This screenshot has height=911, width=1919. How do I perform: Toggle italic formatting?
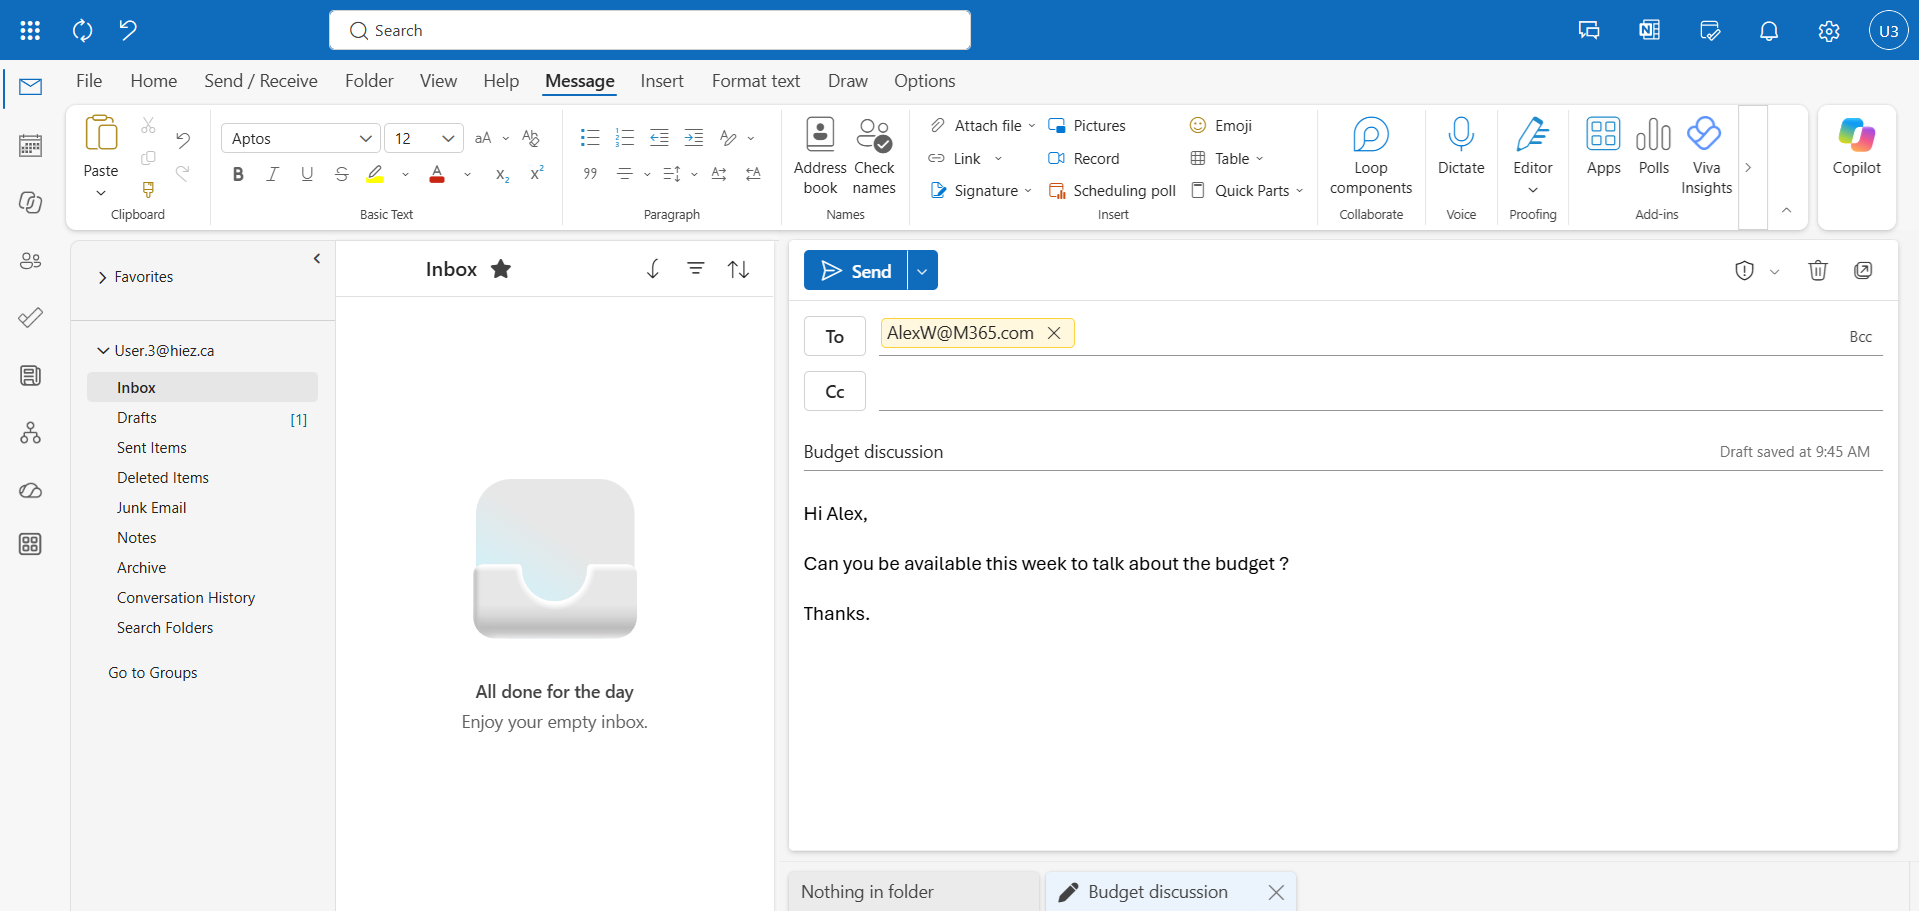pos(272,174)
